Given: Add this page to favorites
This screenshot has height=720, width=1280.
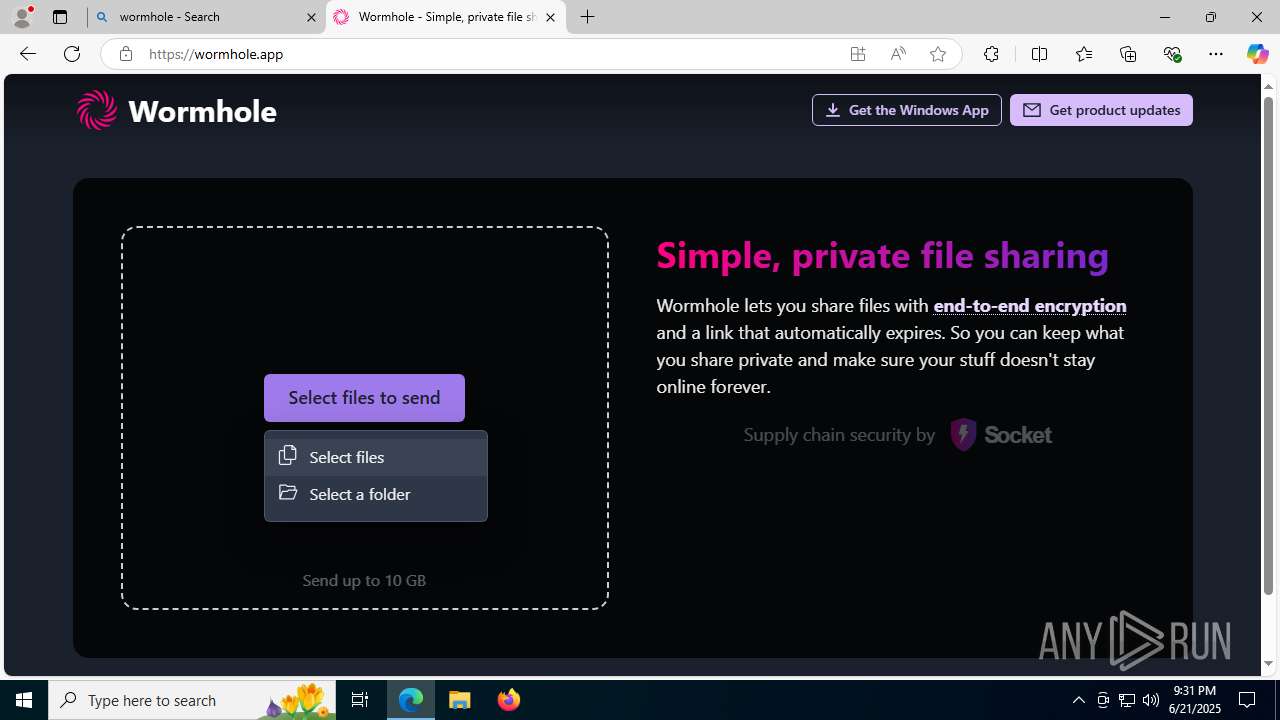Looking at the screenshot, I should tap(938, 54).
